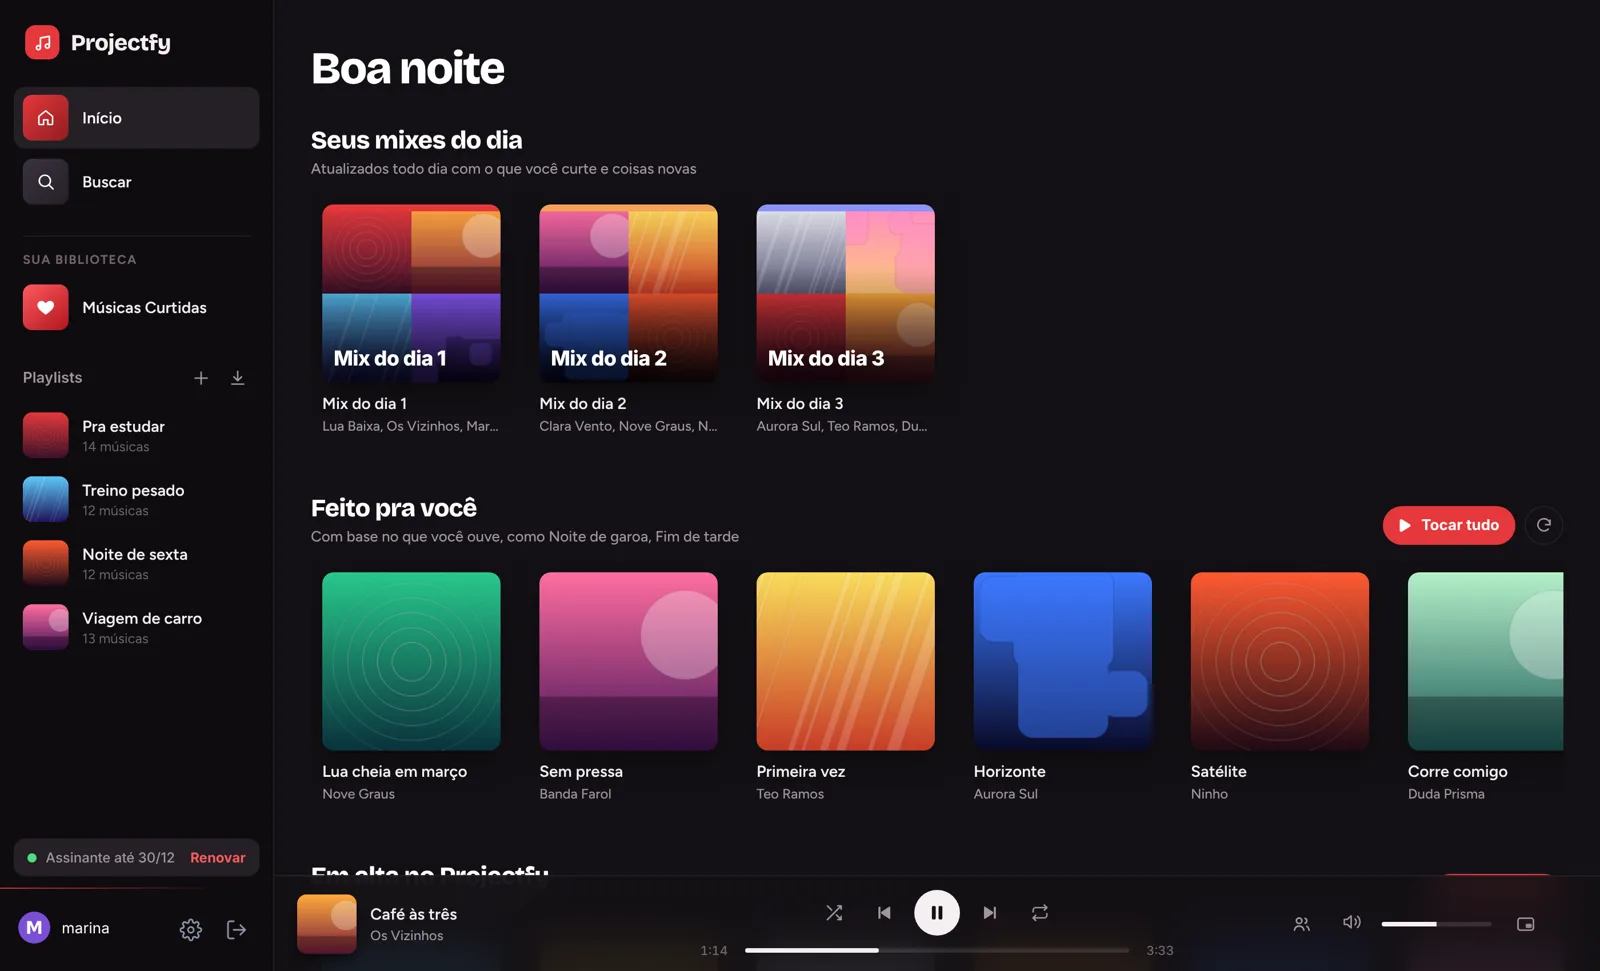The image size is (1600, 971).
Task: Click the import playlist download icon
Action: tap(238, 378)
